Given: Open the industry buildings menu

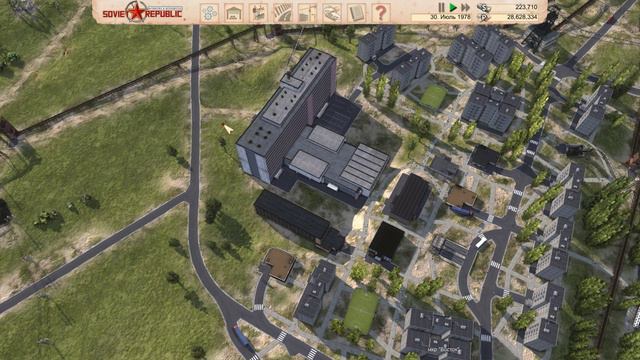Looking at the screenshot, I should [258, 13].
